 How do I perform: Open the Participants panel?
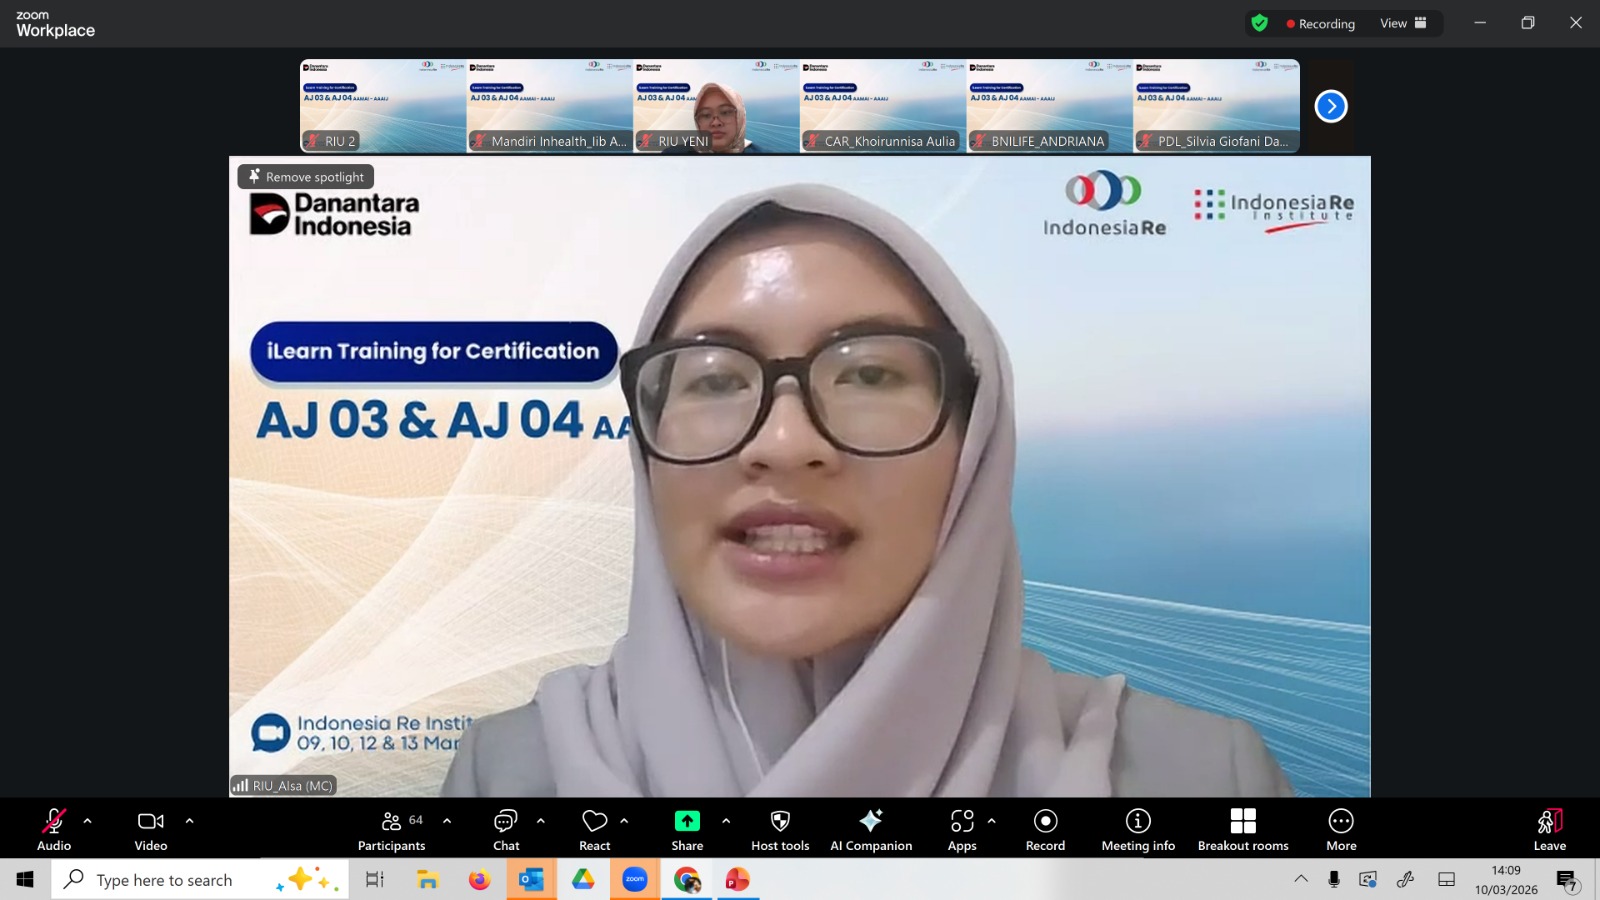click(391, 830)
